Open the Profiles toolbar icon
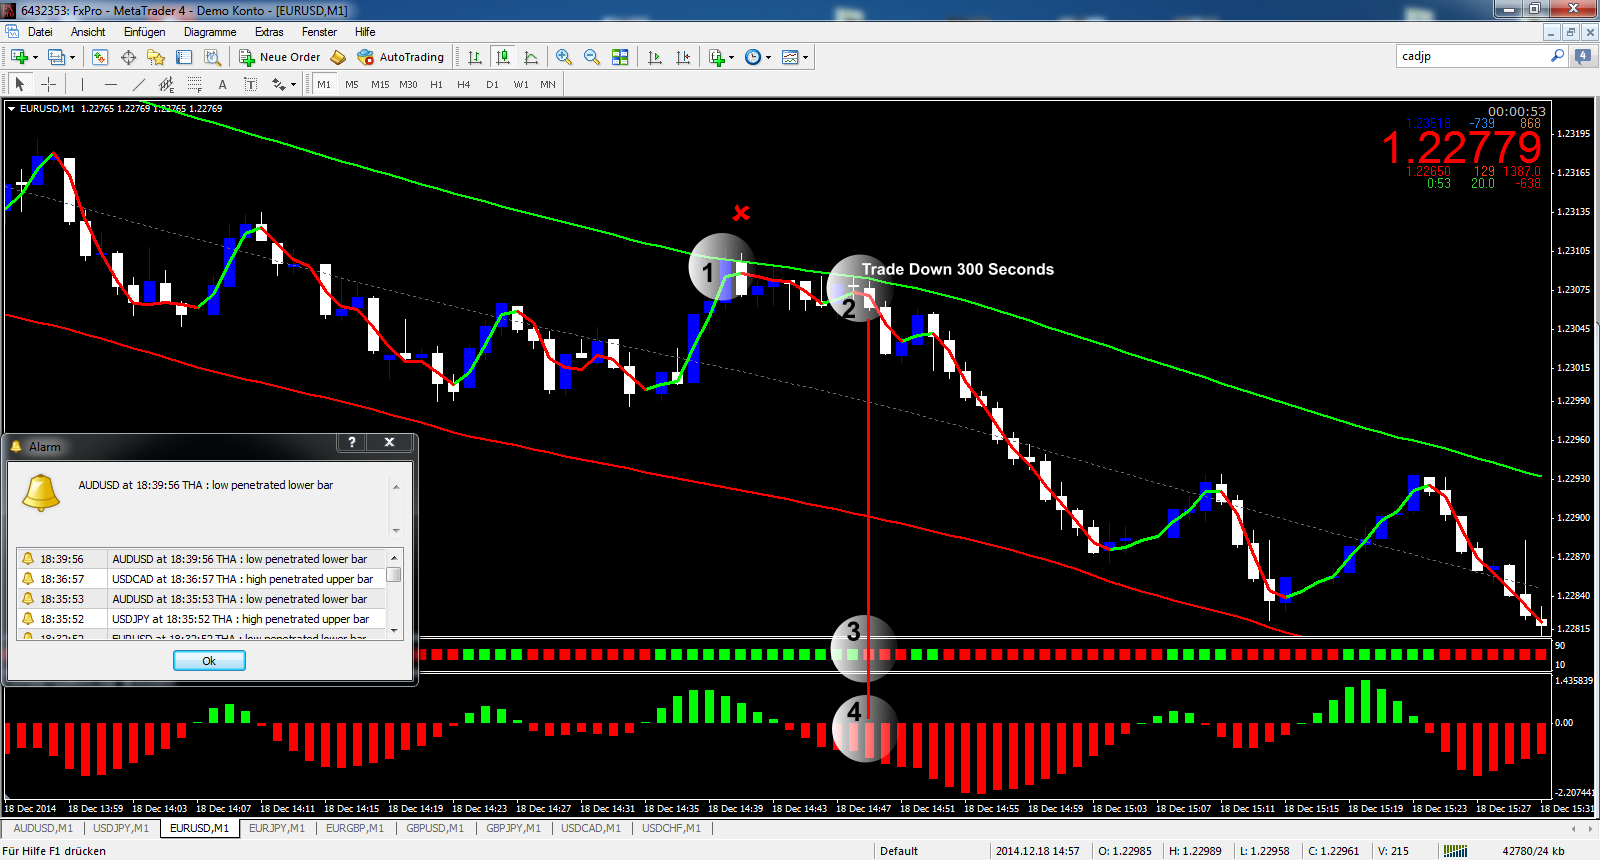Screen dimensions: 1600x860 57,57
